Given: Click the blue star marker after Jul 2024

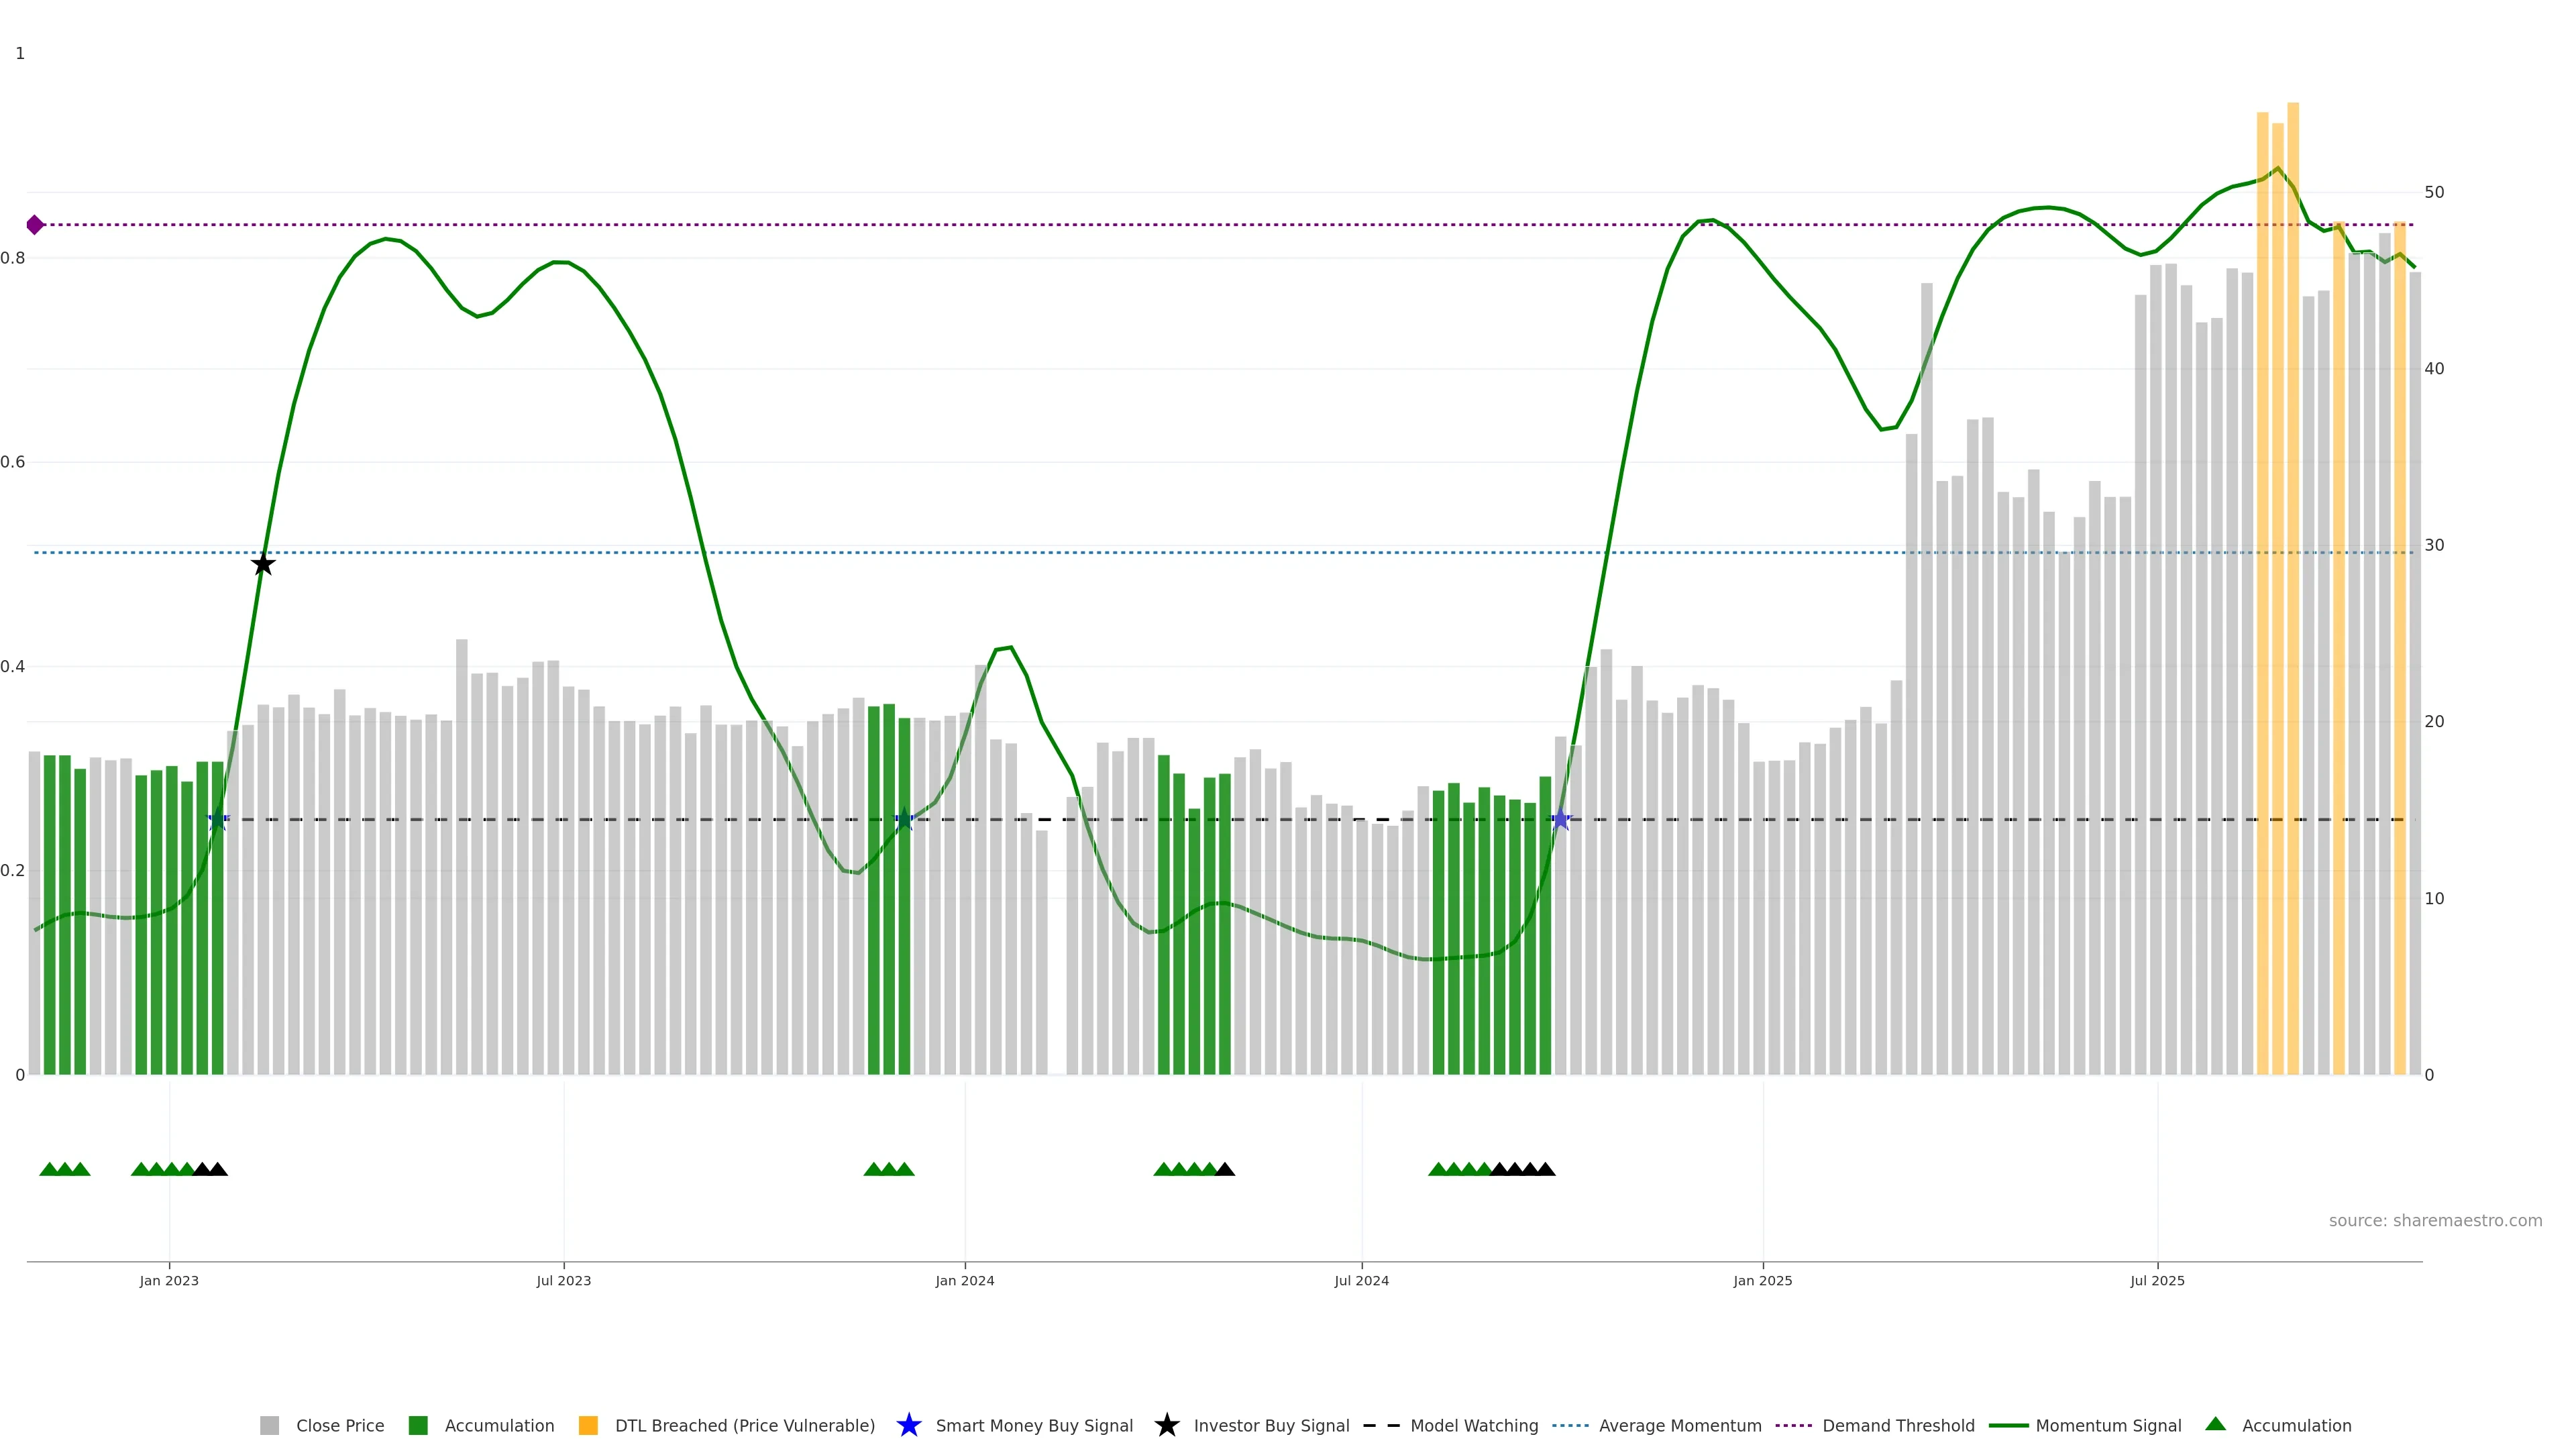Looking at the screenshot, I should [x=1561, y=820].
